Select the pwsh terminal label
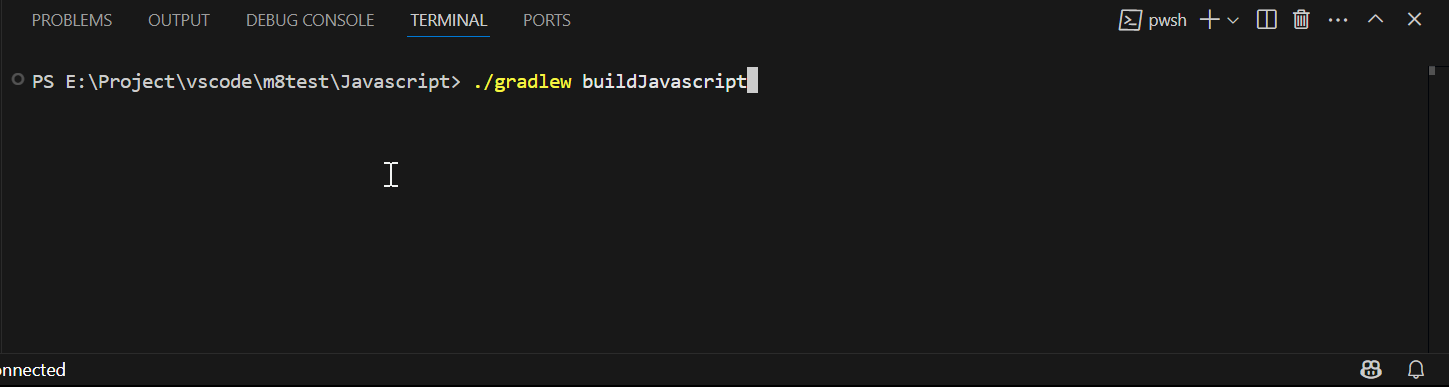 (x=1167, y=20)
